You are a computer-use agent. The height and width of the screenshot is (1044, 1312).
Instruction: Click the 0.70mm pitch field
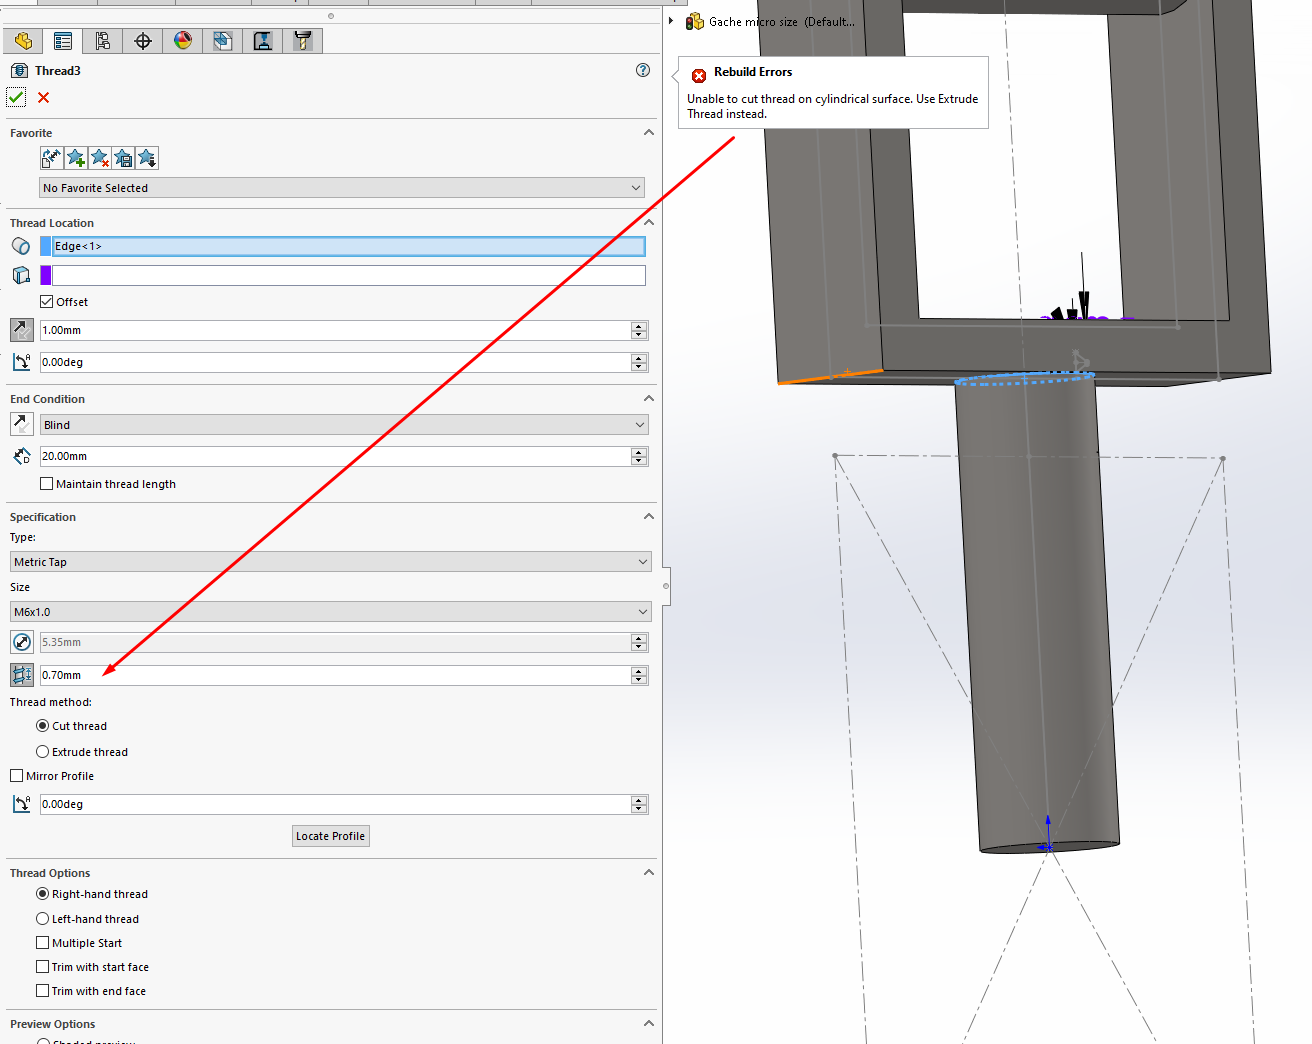click(x=335, y=675)
